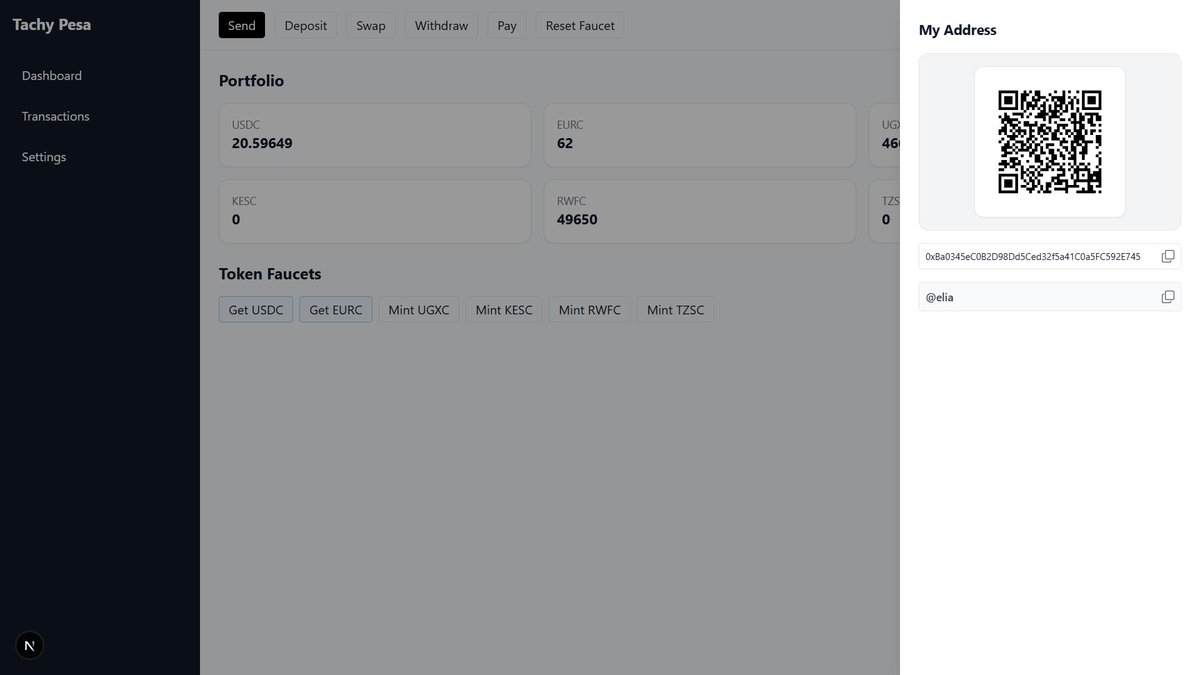Open the Dashboard page
The width and height of the screenshot is (1200, 675).
(52, 76)
